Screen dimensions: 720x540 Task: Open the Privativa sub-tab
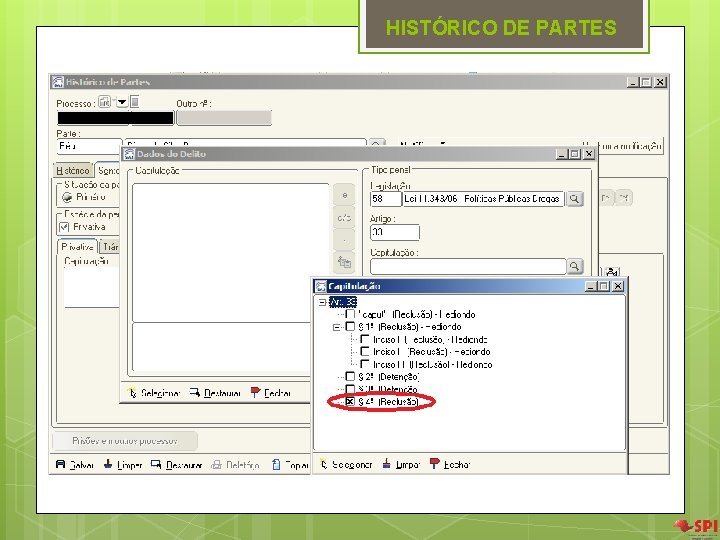(x=77, y=247)
